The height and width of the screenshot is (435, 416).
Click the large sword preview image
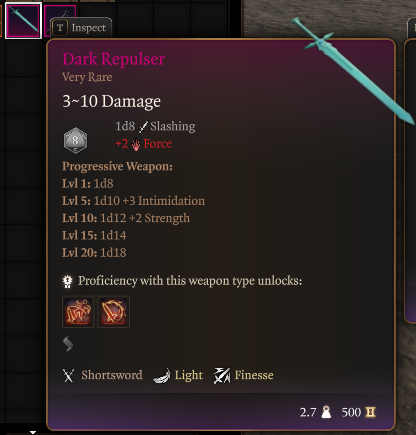353,70
